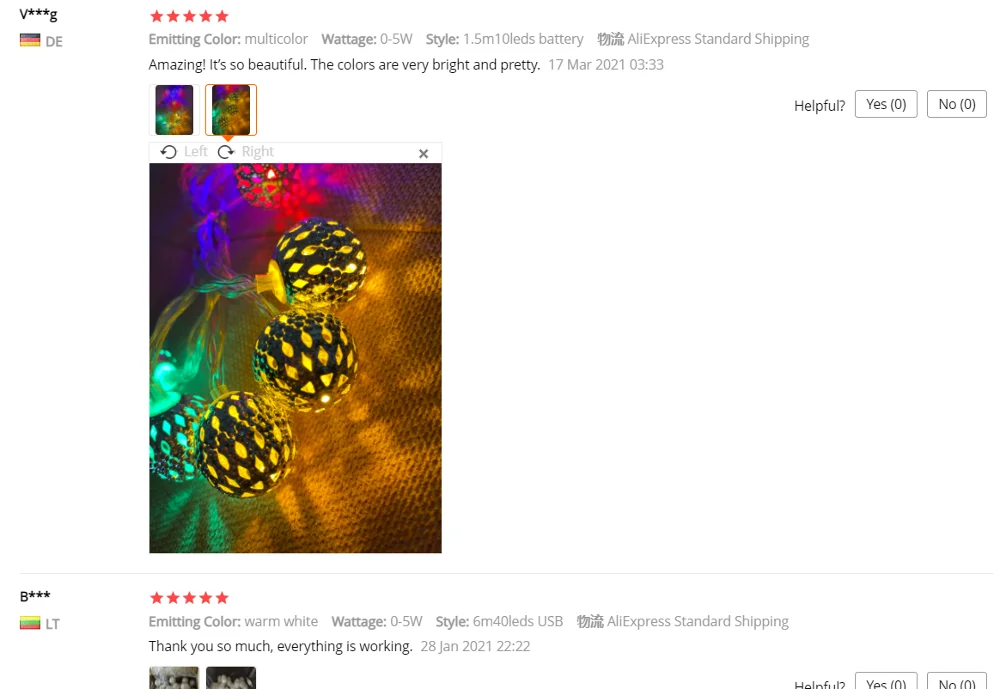Click the shipping icon in V***g's review
The image size is (1000, 689).
(610, 39)
